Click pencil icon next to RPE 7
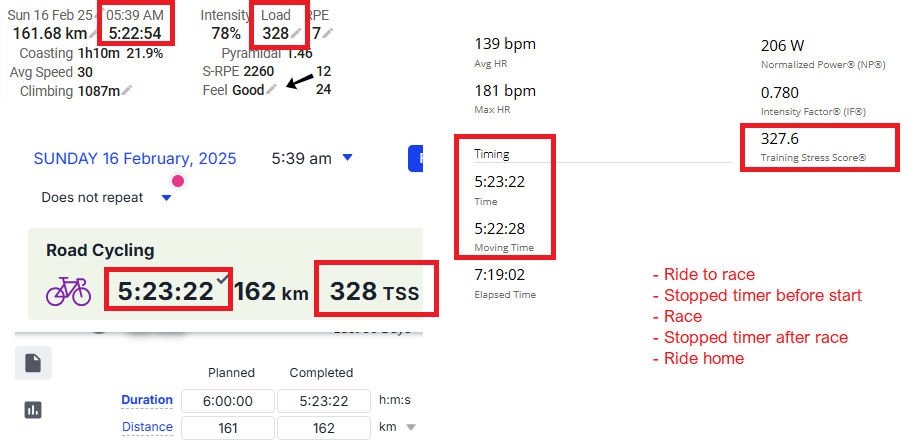910x448 pixels. [x=328, y=33]
